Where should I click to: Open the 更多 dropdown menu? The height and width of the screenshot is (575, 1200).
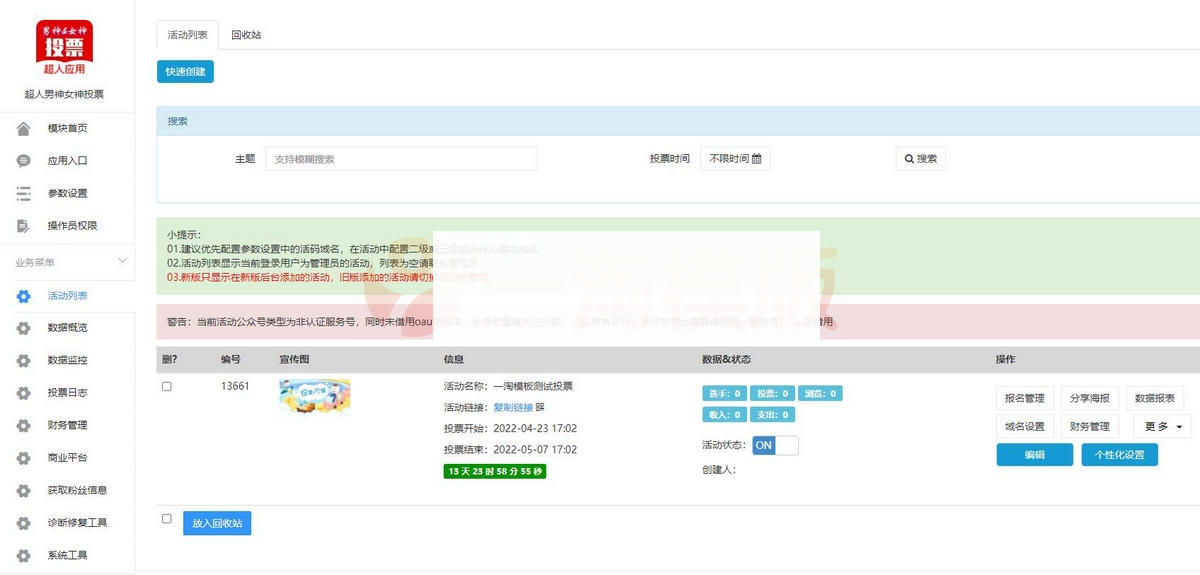click(x=1161, y=427)
